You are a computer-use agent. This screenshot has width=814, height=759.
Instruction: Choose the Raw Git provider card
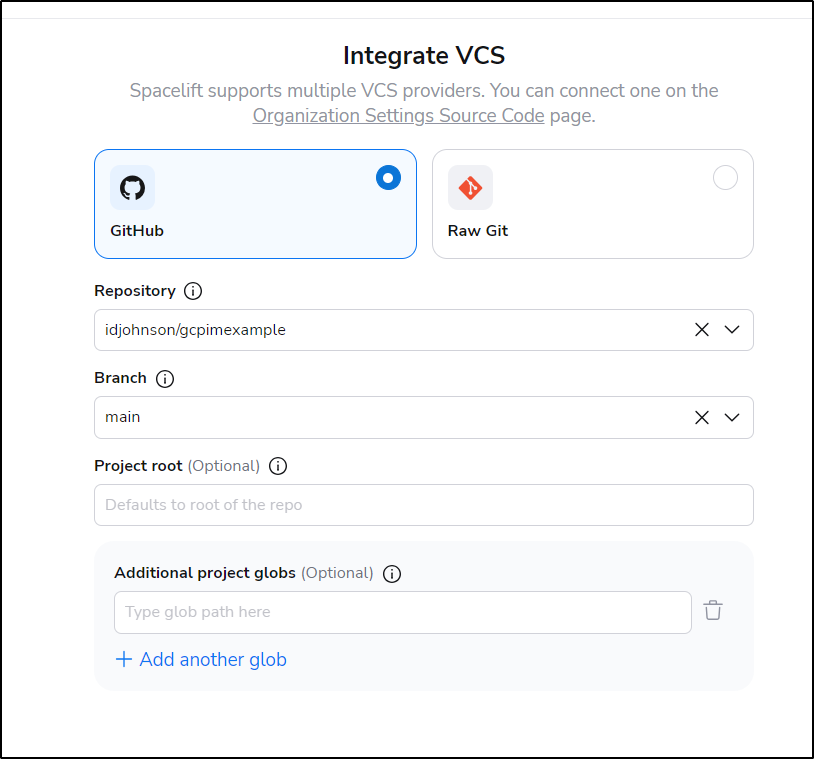tap(592, 204)
